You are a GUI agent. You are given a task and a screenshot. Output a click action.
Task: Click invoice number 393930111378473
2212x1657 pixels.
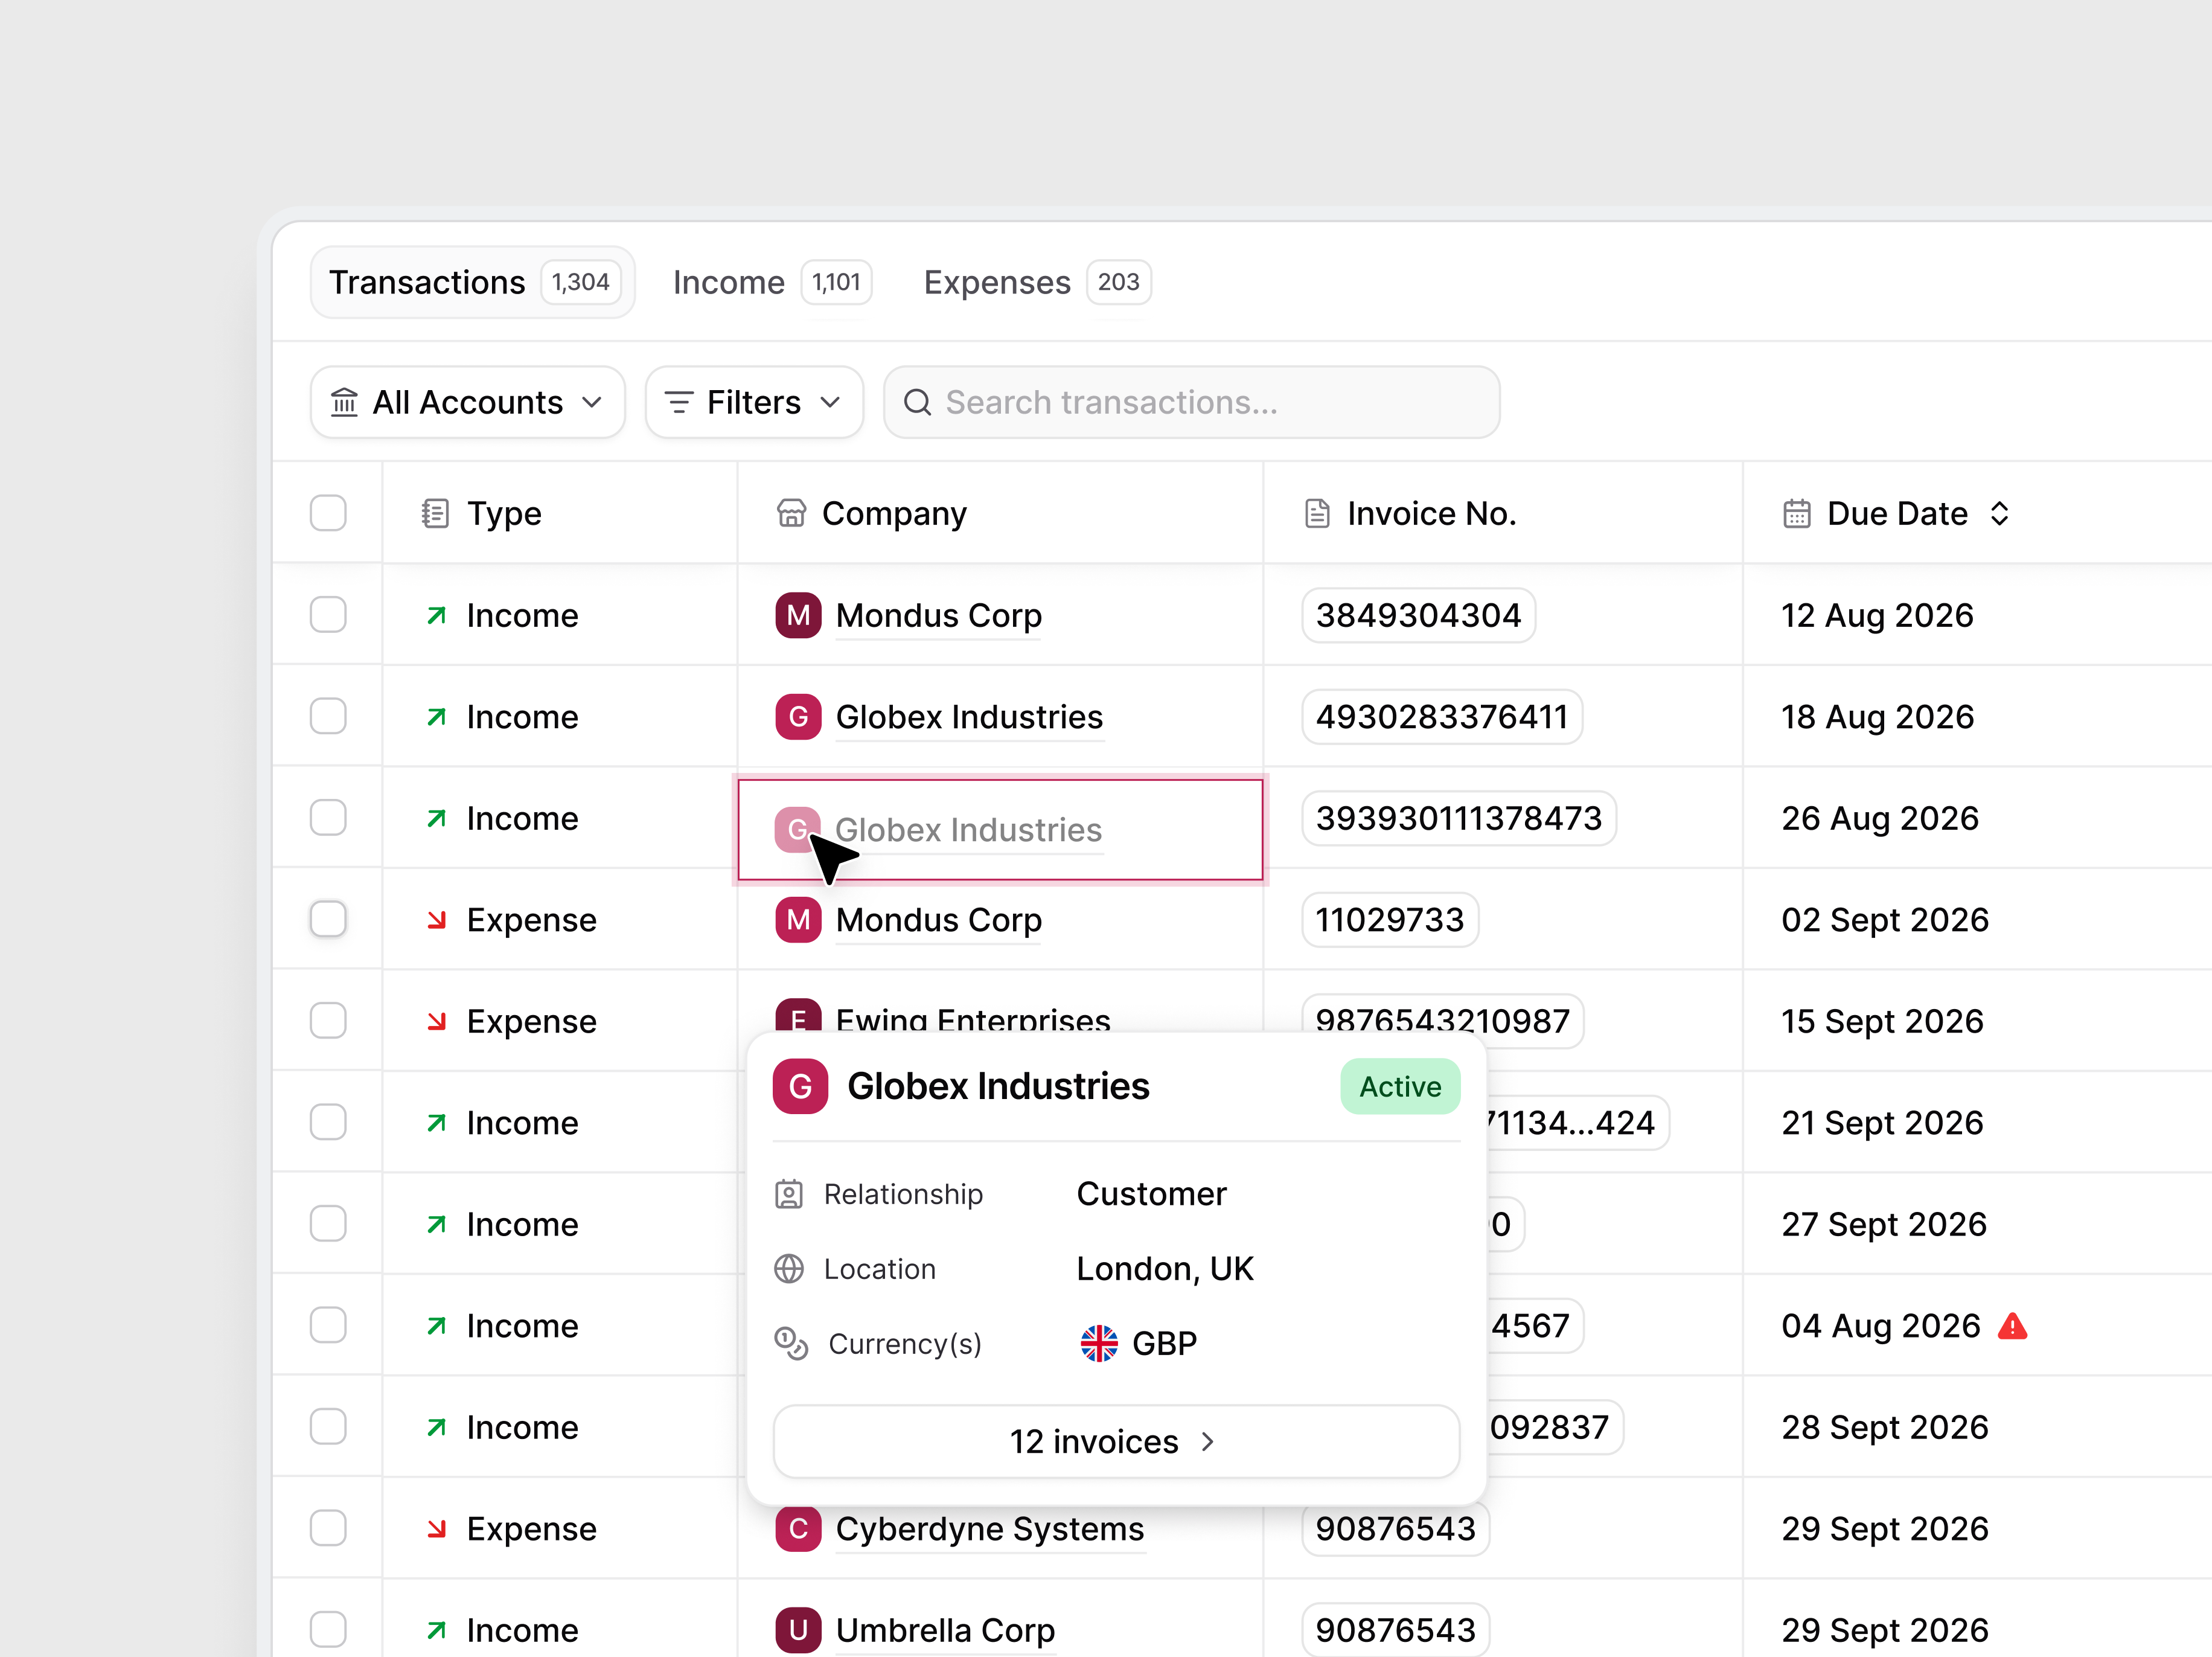click(1458, 818)
